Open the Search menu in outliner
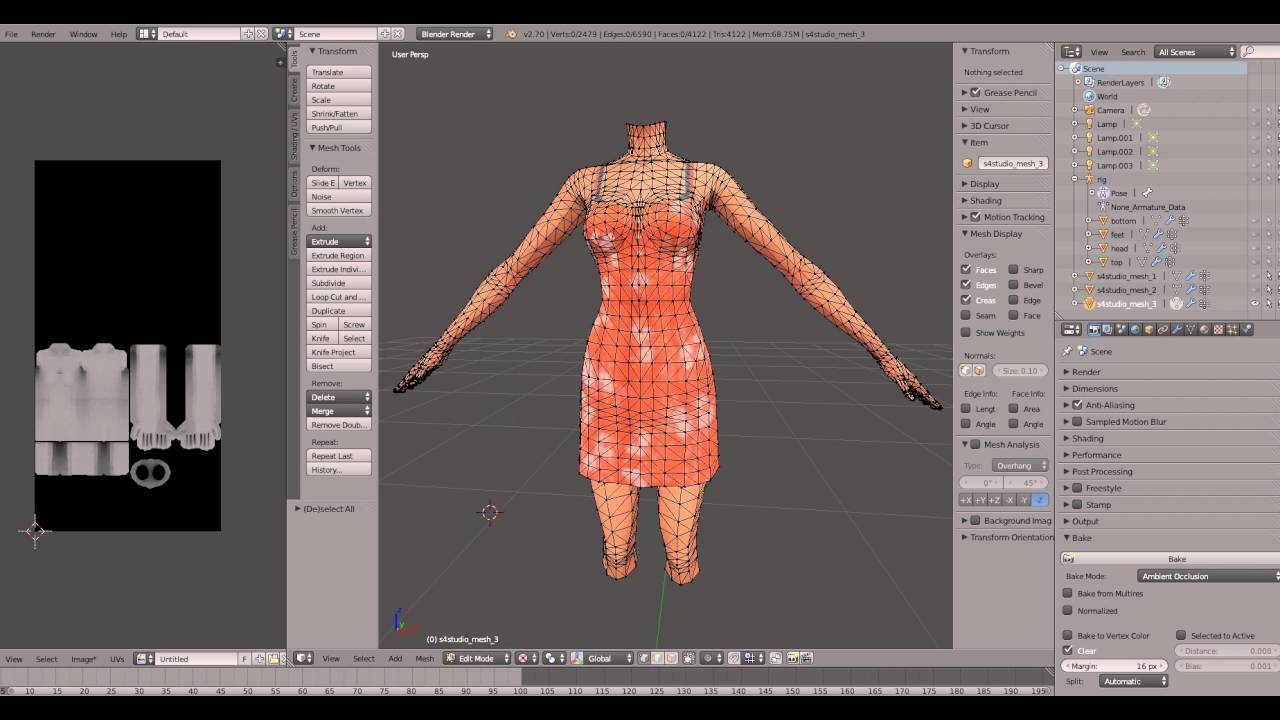The image size is (1280, 720). (1133, 52)
